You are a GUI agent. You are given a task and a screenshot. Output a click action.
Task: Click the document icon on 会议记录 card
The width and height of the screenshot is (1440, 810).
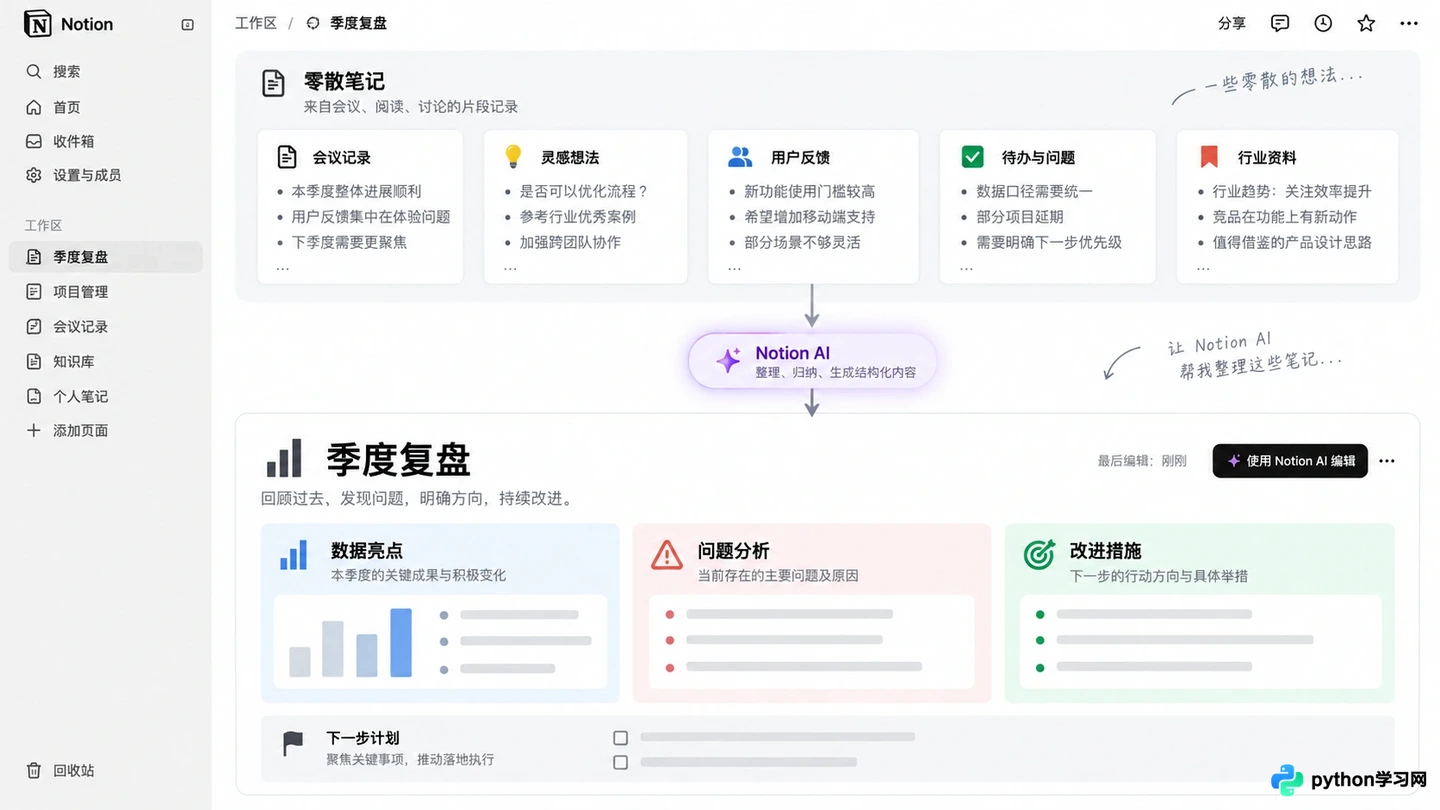click(287, 157)
